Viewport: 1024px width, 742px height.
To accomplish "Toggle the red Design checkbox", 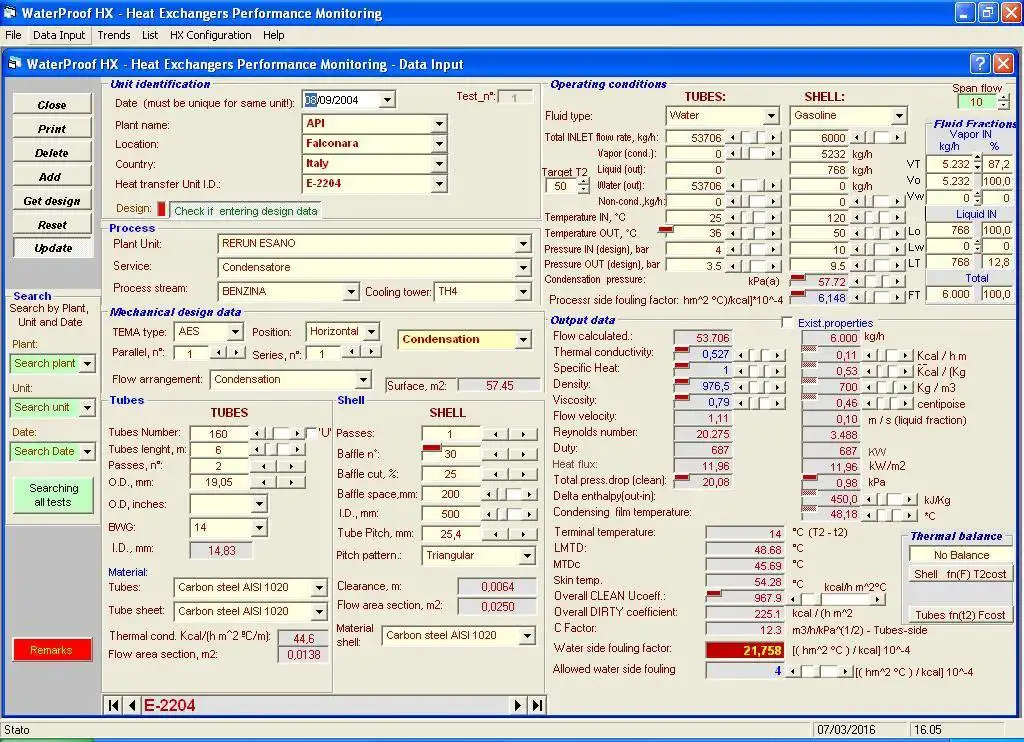I will [161, 209].
